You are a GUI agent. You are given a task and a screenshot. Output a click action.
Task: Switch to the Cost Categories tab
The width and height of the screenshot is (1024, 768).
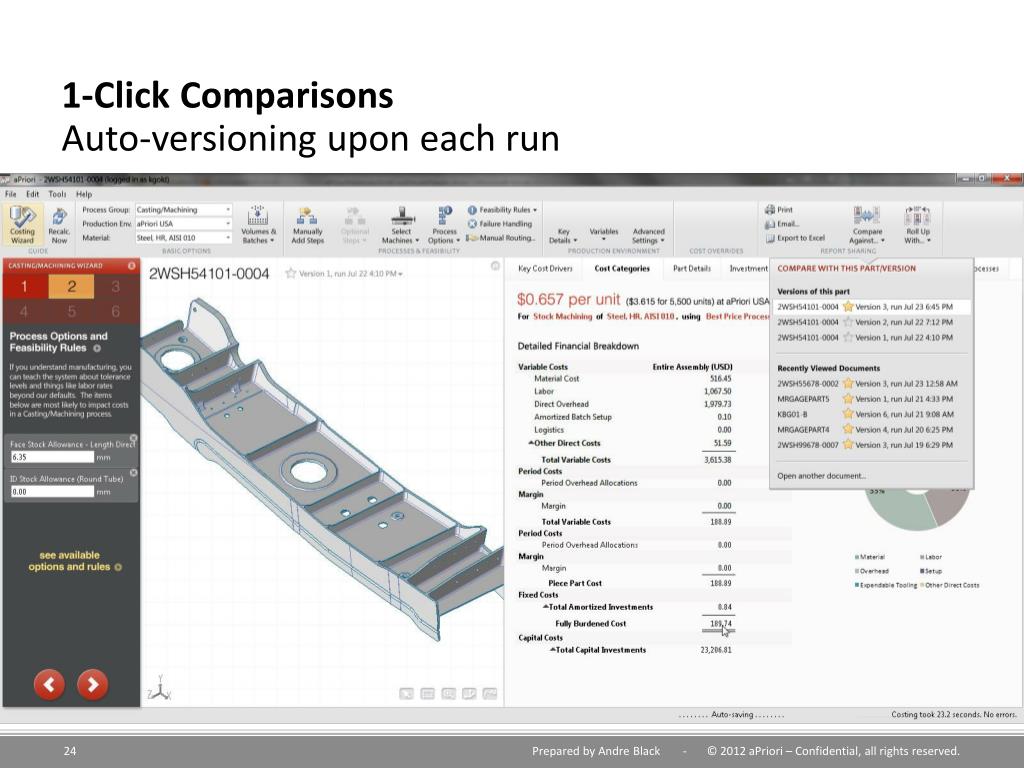tap(622, 268)
